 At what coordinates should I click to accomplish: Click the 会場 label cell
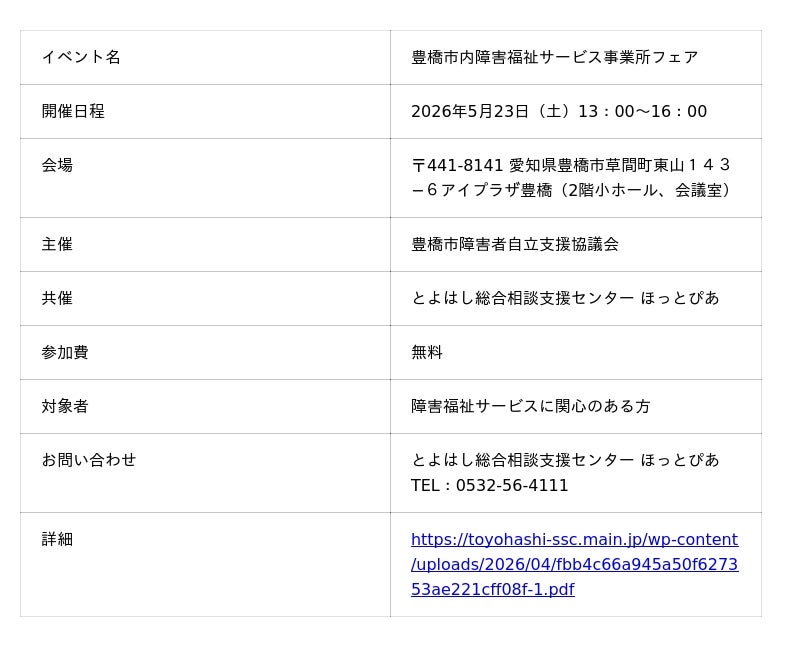(205, 178)
